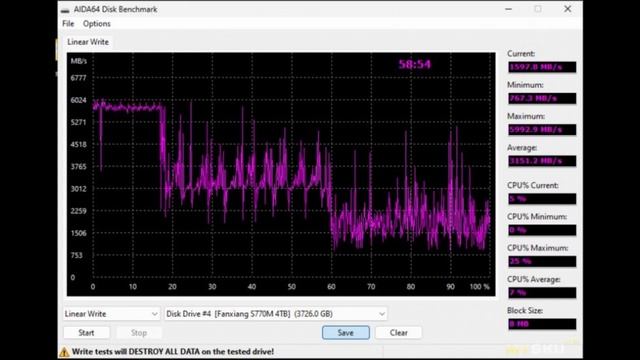Screen dimensions: 640x360
Task: Click the Average speed value field
Action: tap(542, 161)
